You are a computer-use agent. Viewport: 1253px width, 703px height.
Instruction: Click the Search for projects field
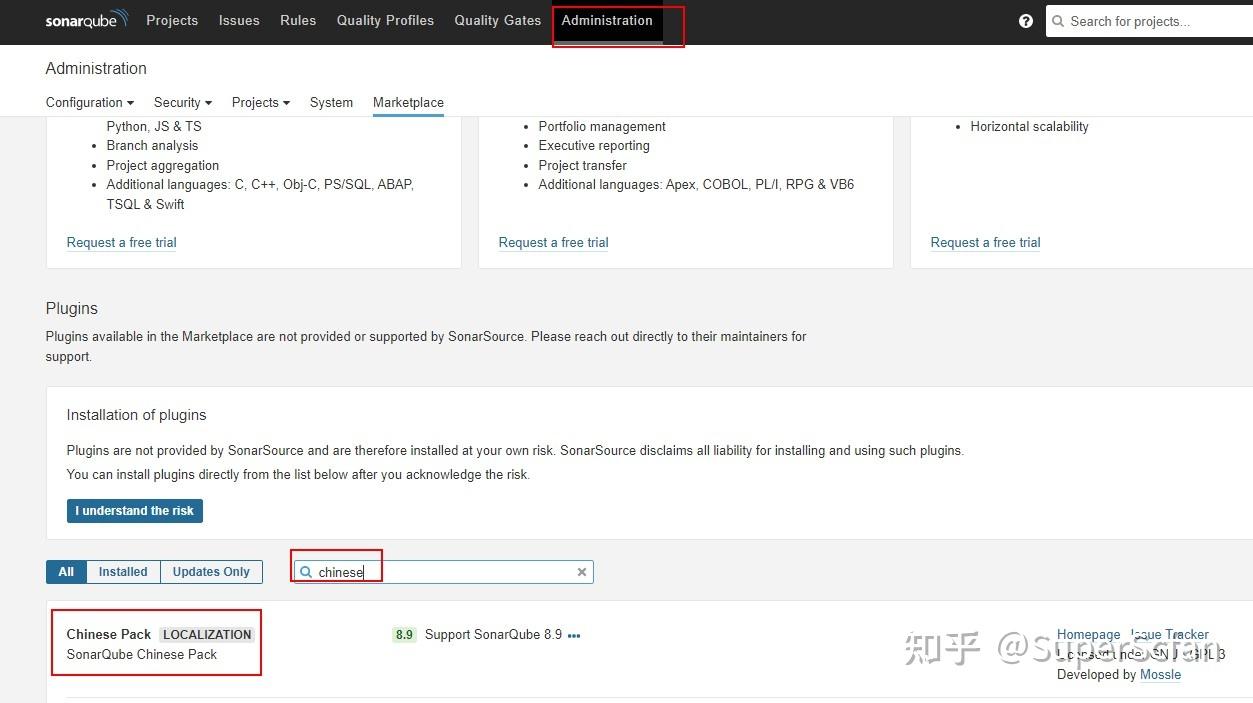coord(1149,21)
